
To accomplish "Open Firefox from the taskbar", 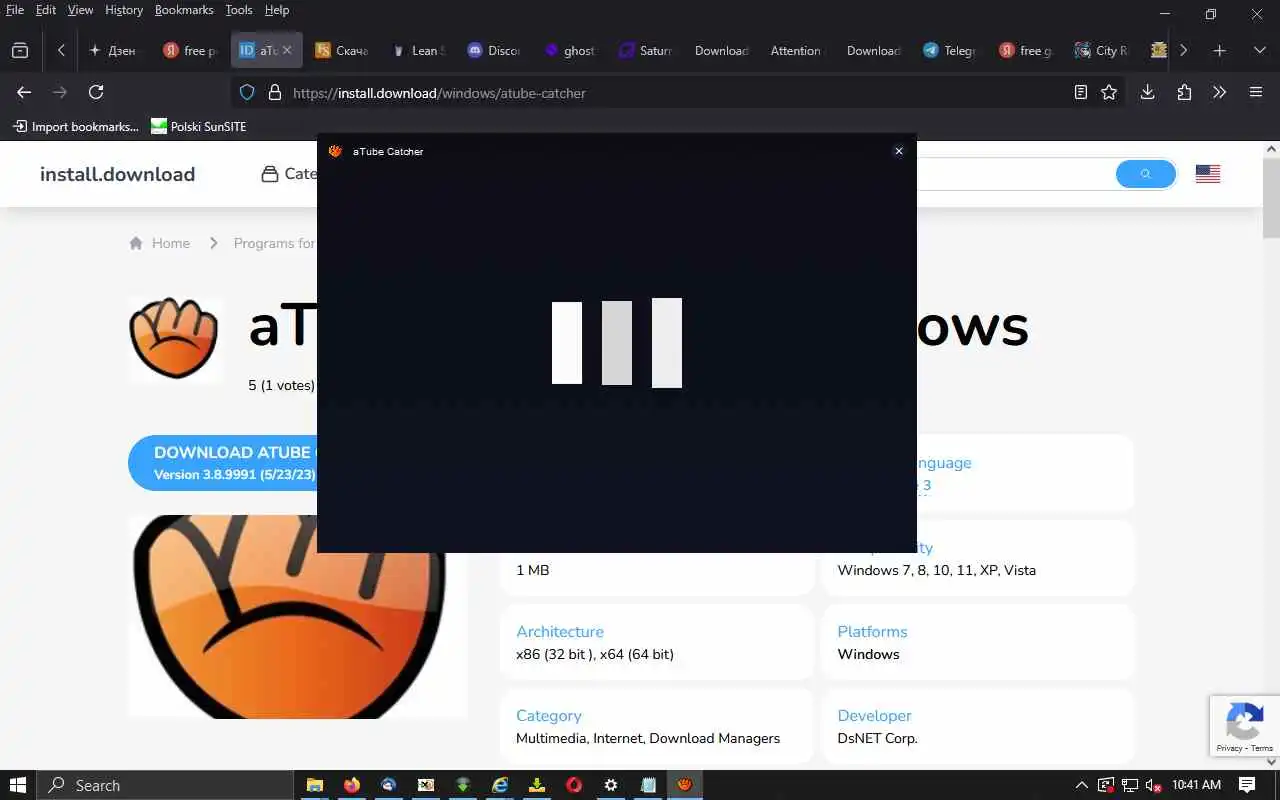I will point(351,785).
